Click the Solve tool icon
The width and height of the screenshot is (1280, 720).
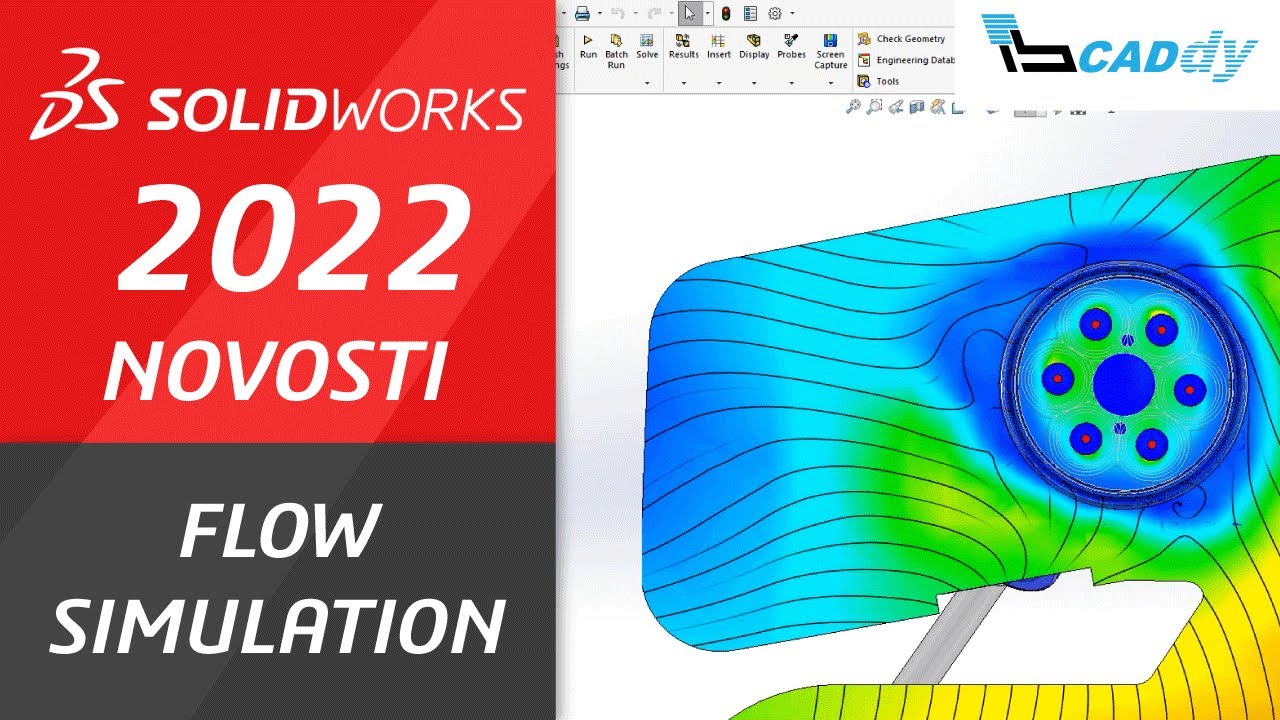coord(647,41)
